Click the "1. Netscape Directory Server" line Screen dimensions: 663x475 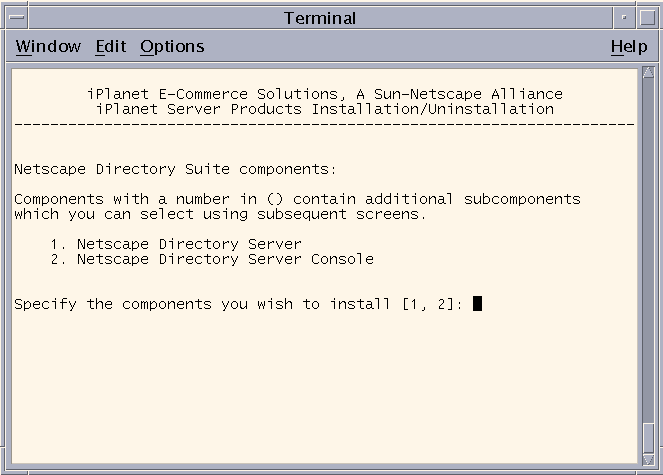[x=176, y=244]
